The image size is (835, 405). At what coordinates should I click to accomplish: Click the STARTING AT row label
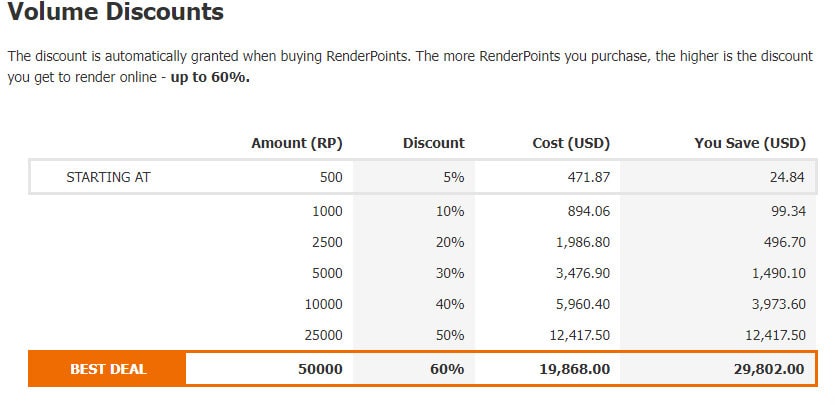[x=108, y=177]
